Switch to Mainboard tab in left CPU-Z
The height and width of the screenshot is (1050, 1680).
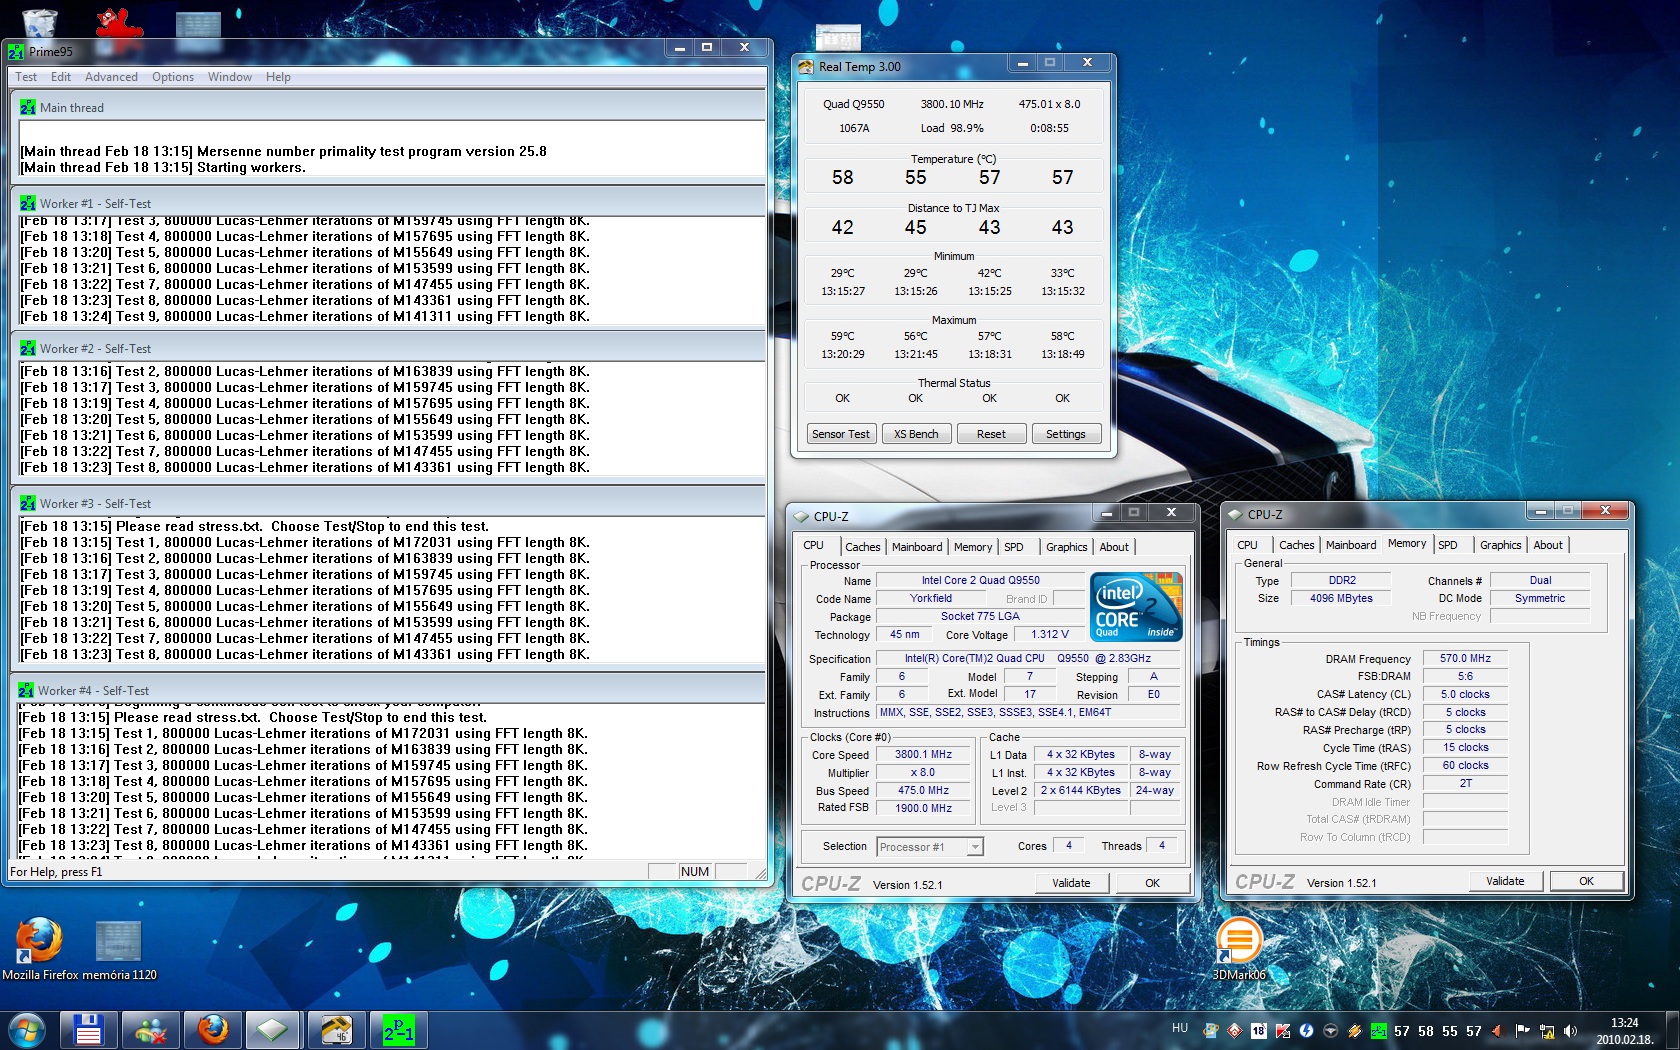coord(917,547)
